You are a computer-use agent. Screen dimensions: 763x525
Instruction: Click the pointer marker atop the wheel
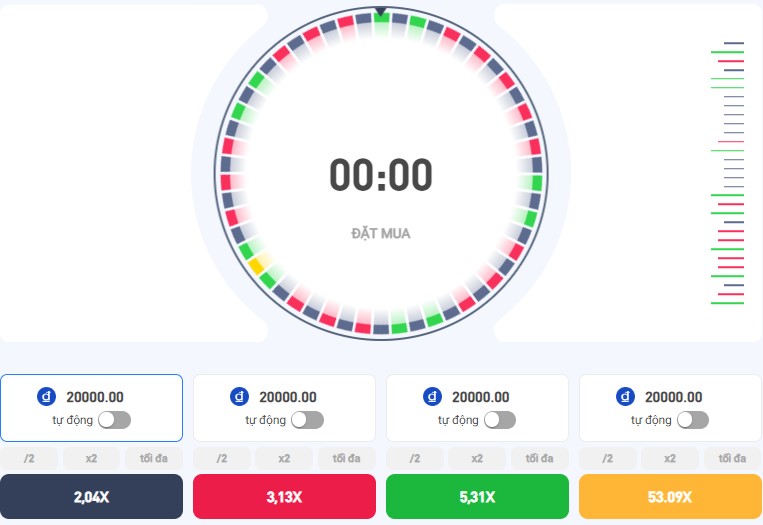(381, 11)
